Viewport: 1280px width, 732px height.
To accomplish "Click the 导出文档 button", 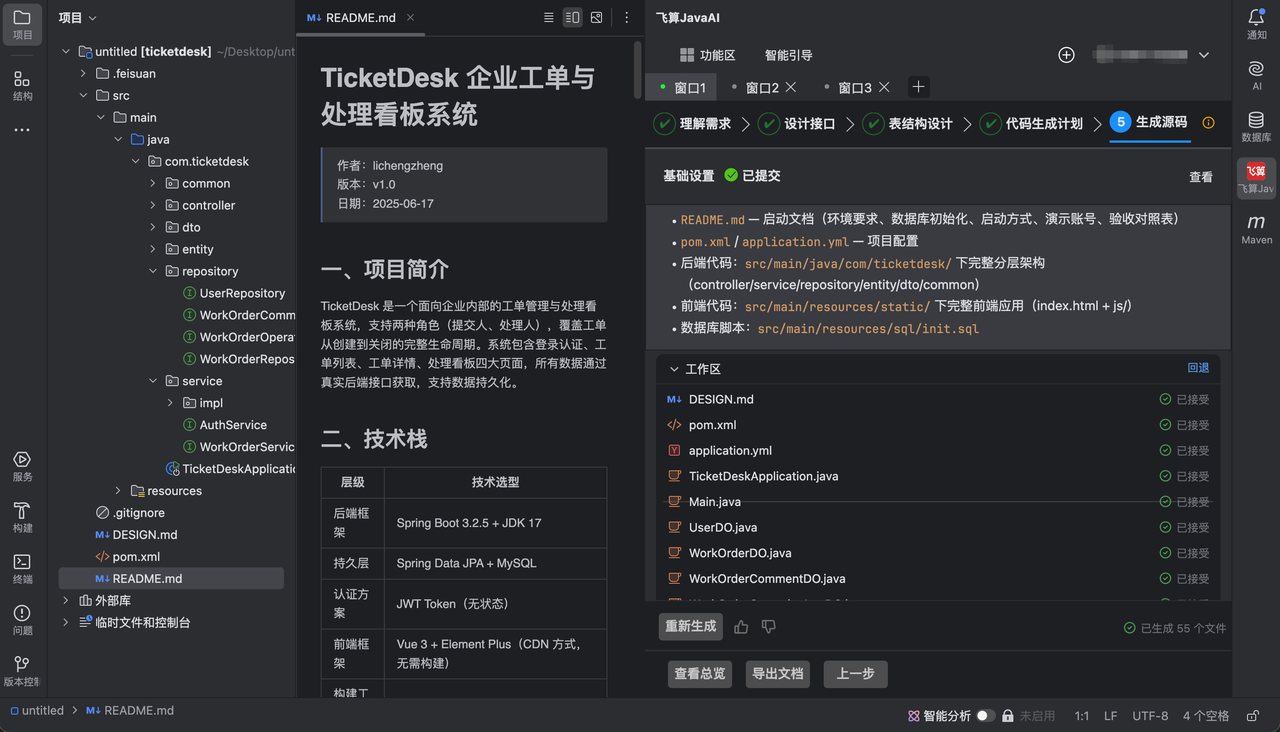I will click(778, 674).
